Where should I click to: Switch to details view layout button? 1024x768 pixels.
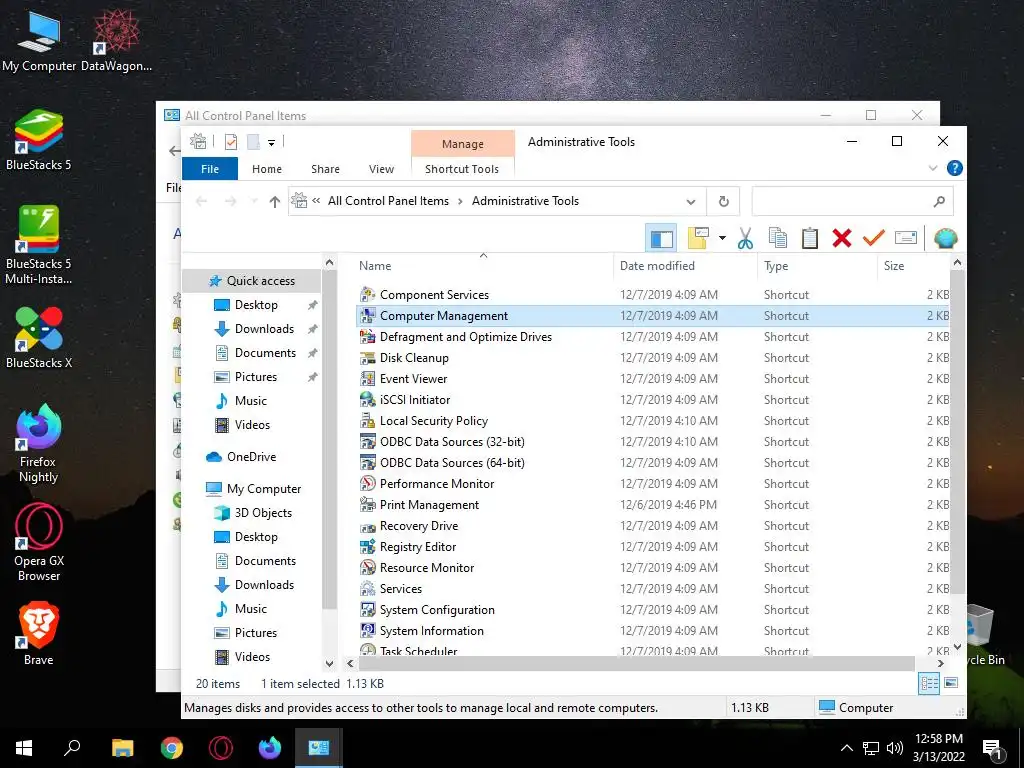pyautogui.click(x=929, y=684)
